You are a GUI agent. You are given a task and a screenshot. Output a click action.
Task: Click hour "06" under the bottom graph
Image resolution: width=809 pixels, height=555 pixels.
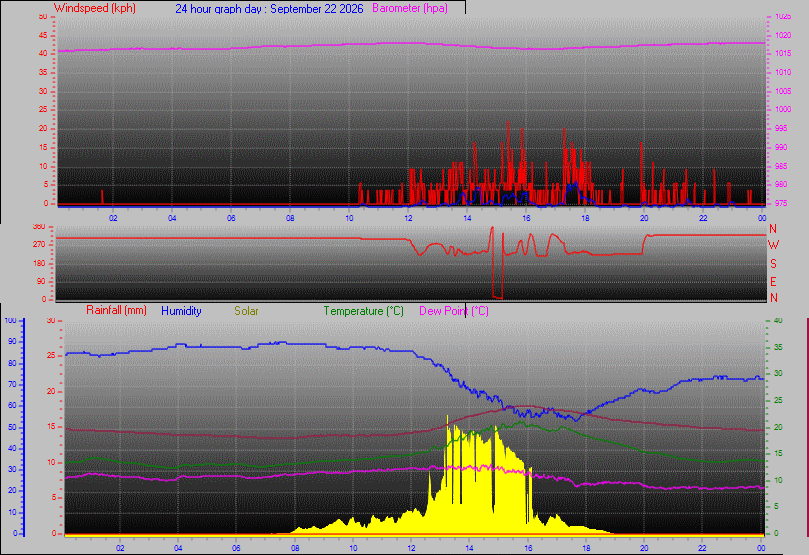click(x=236, y=548)
